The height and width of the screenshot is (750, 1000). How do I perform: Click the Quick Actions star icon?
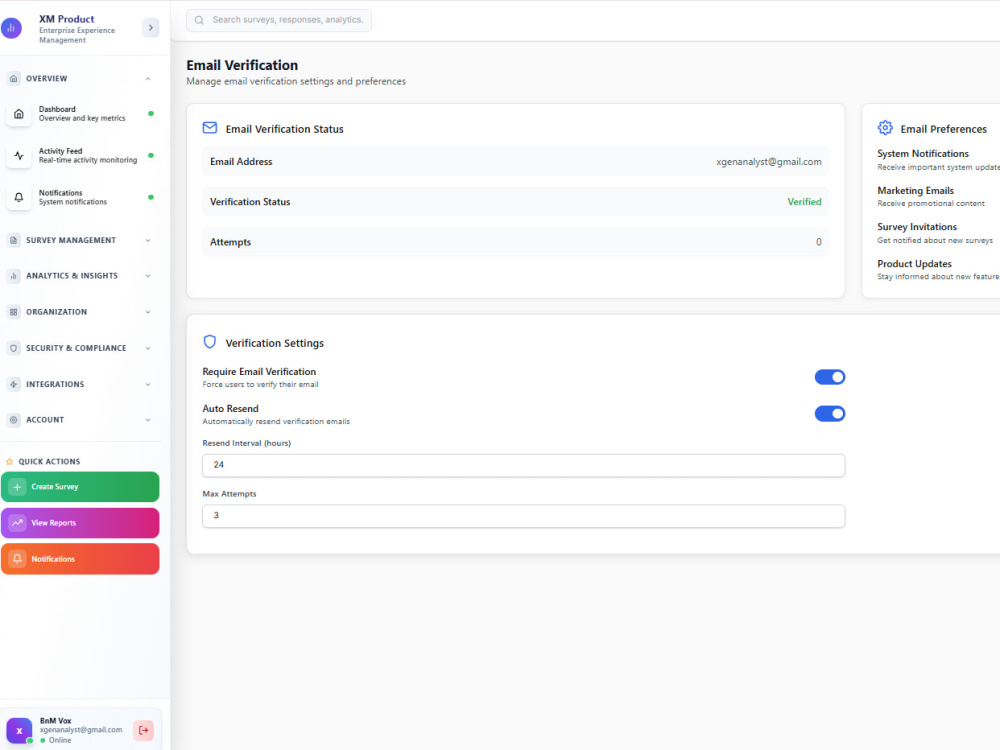tap(9, 462)
